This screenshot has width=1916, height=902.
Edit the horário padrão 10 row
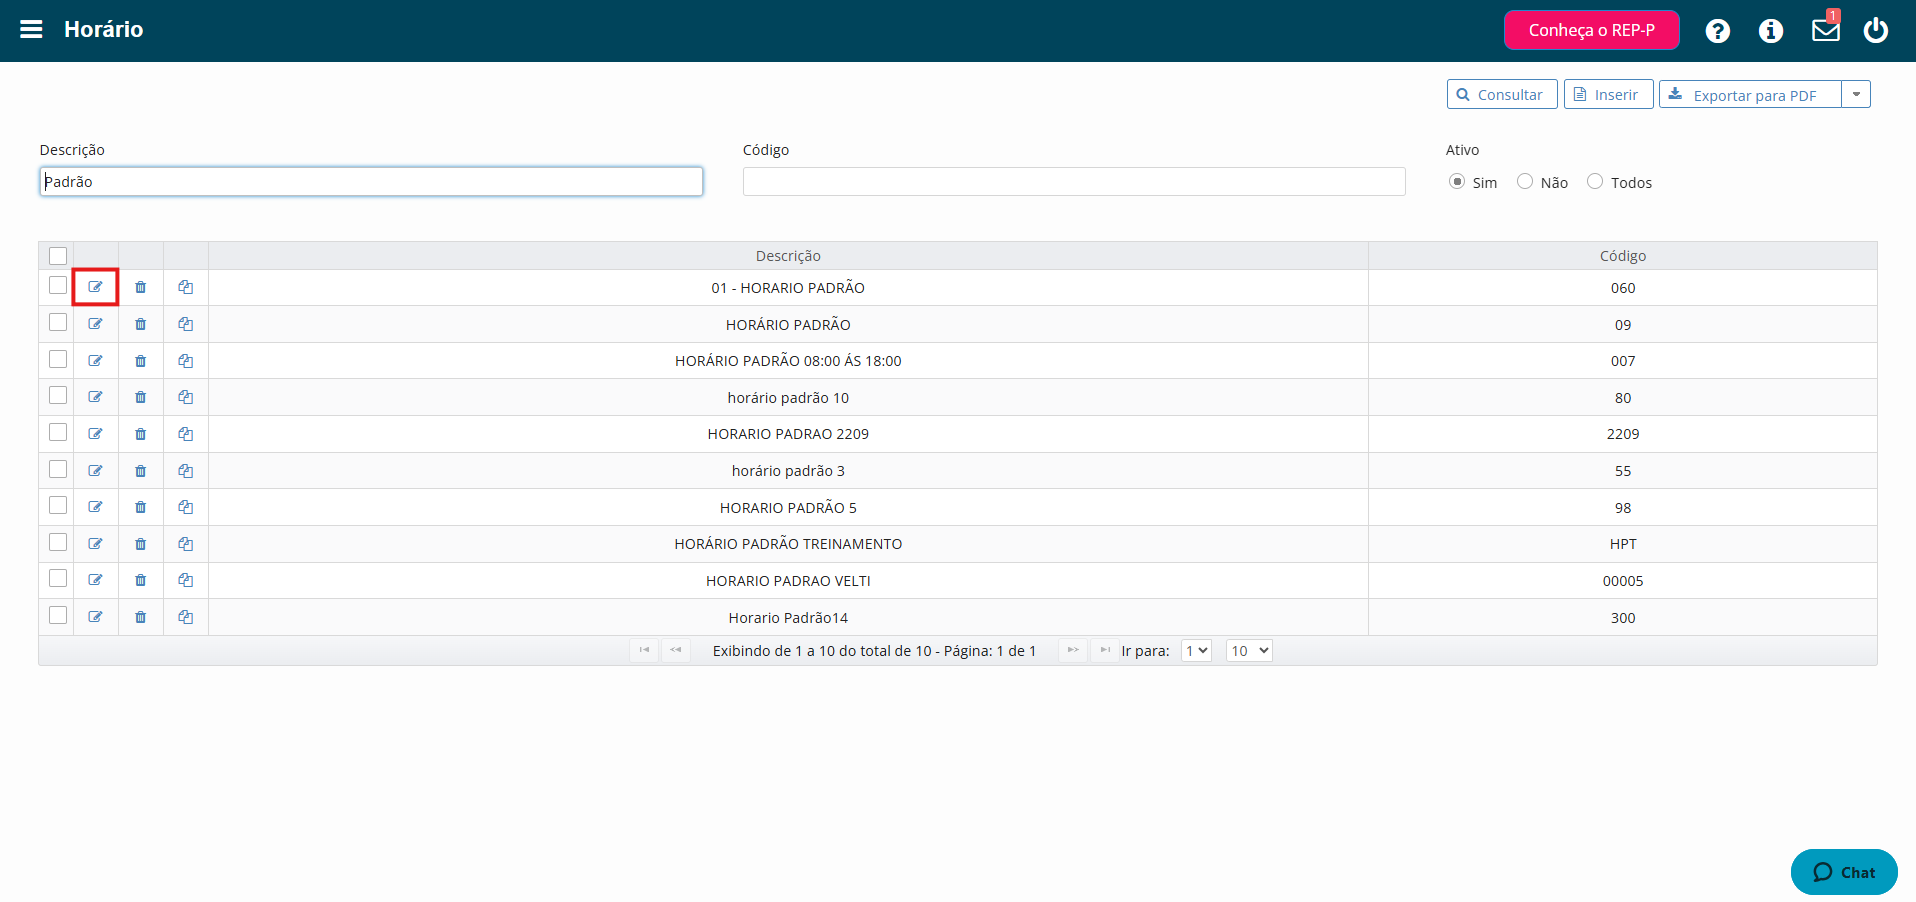coord(95,397)
